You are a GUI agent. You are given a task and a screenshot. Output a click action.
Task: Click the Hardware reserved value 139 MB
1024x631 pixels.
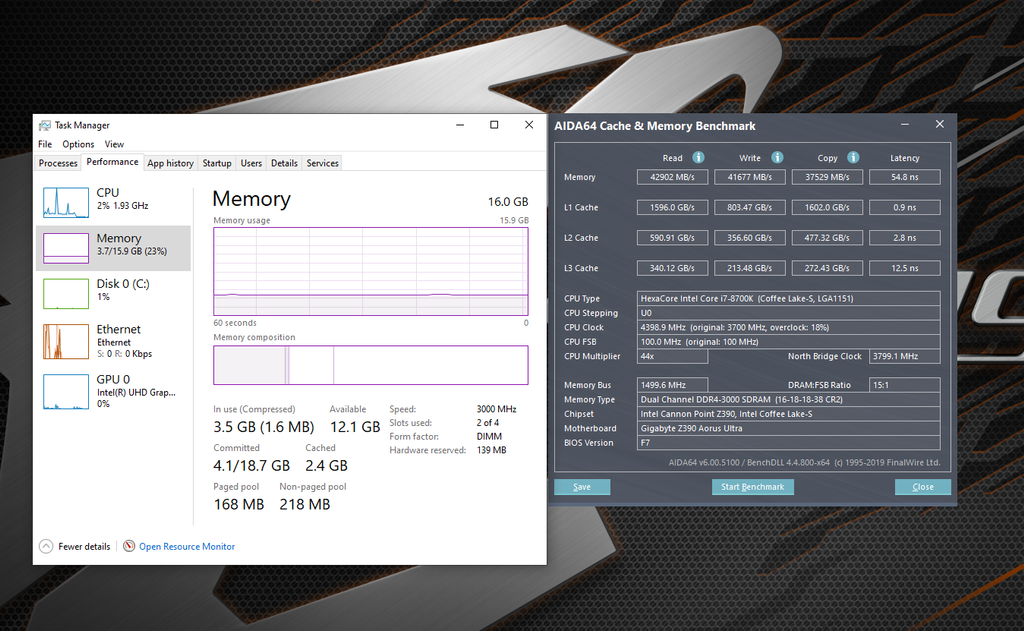(x=491, y=450)
